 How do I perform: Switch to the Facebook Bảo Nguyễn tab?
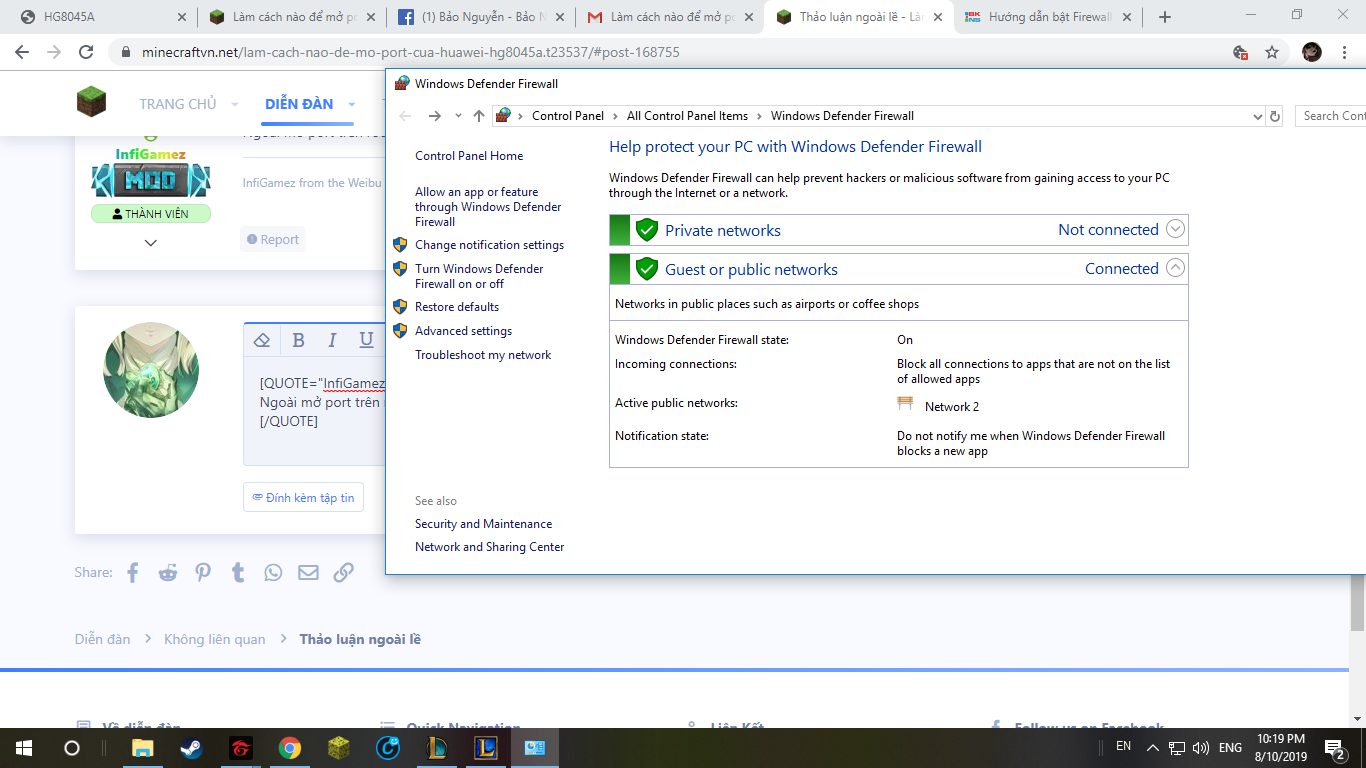pyautogui.click(x=480, y=17)
